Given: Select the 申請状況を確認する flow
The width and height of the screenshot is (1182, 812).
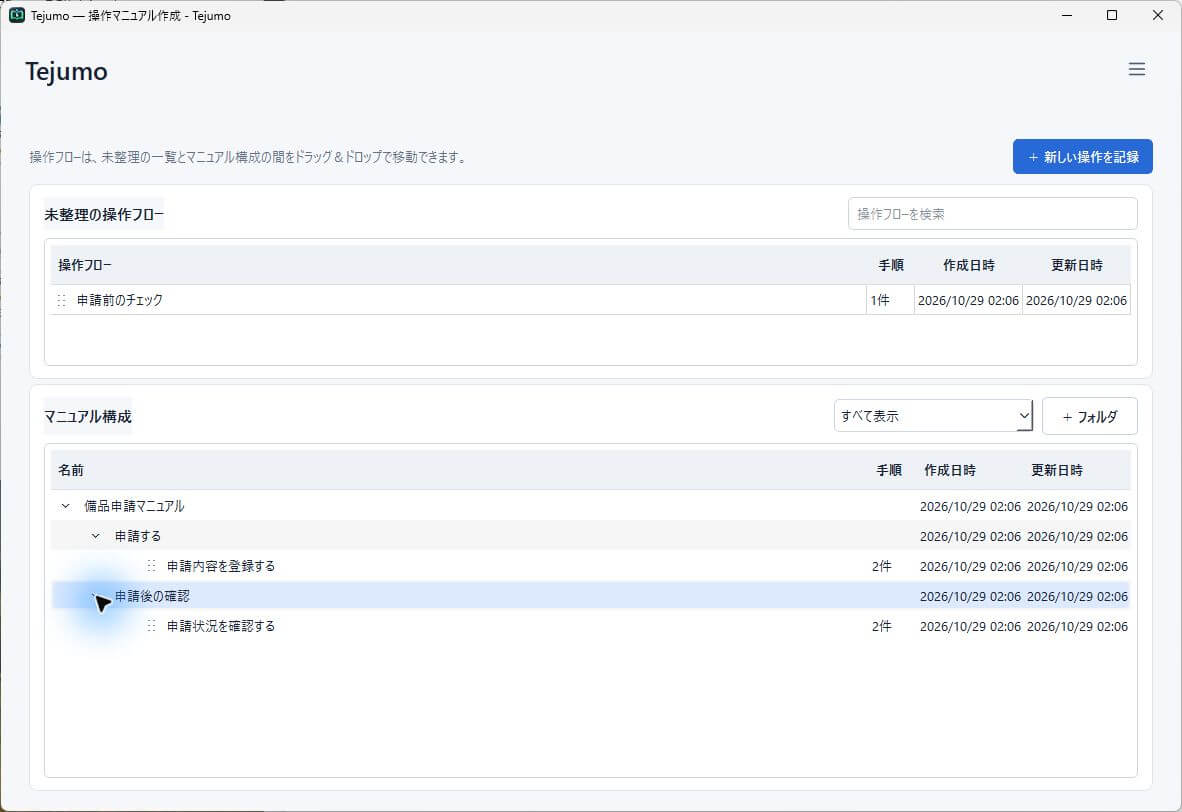Looking at the screenshot, I should [x=221, y=627].
